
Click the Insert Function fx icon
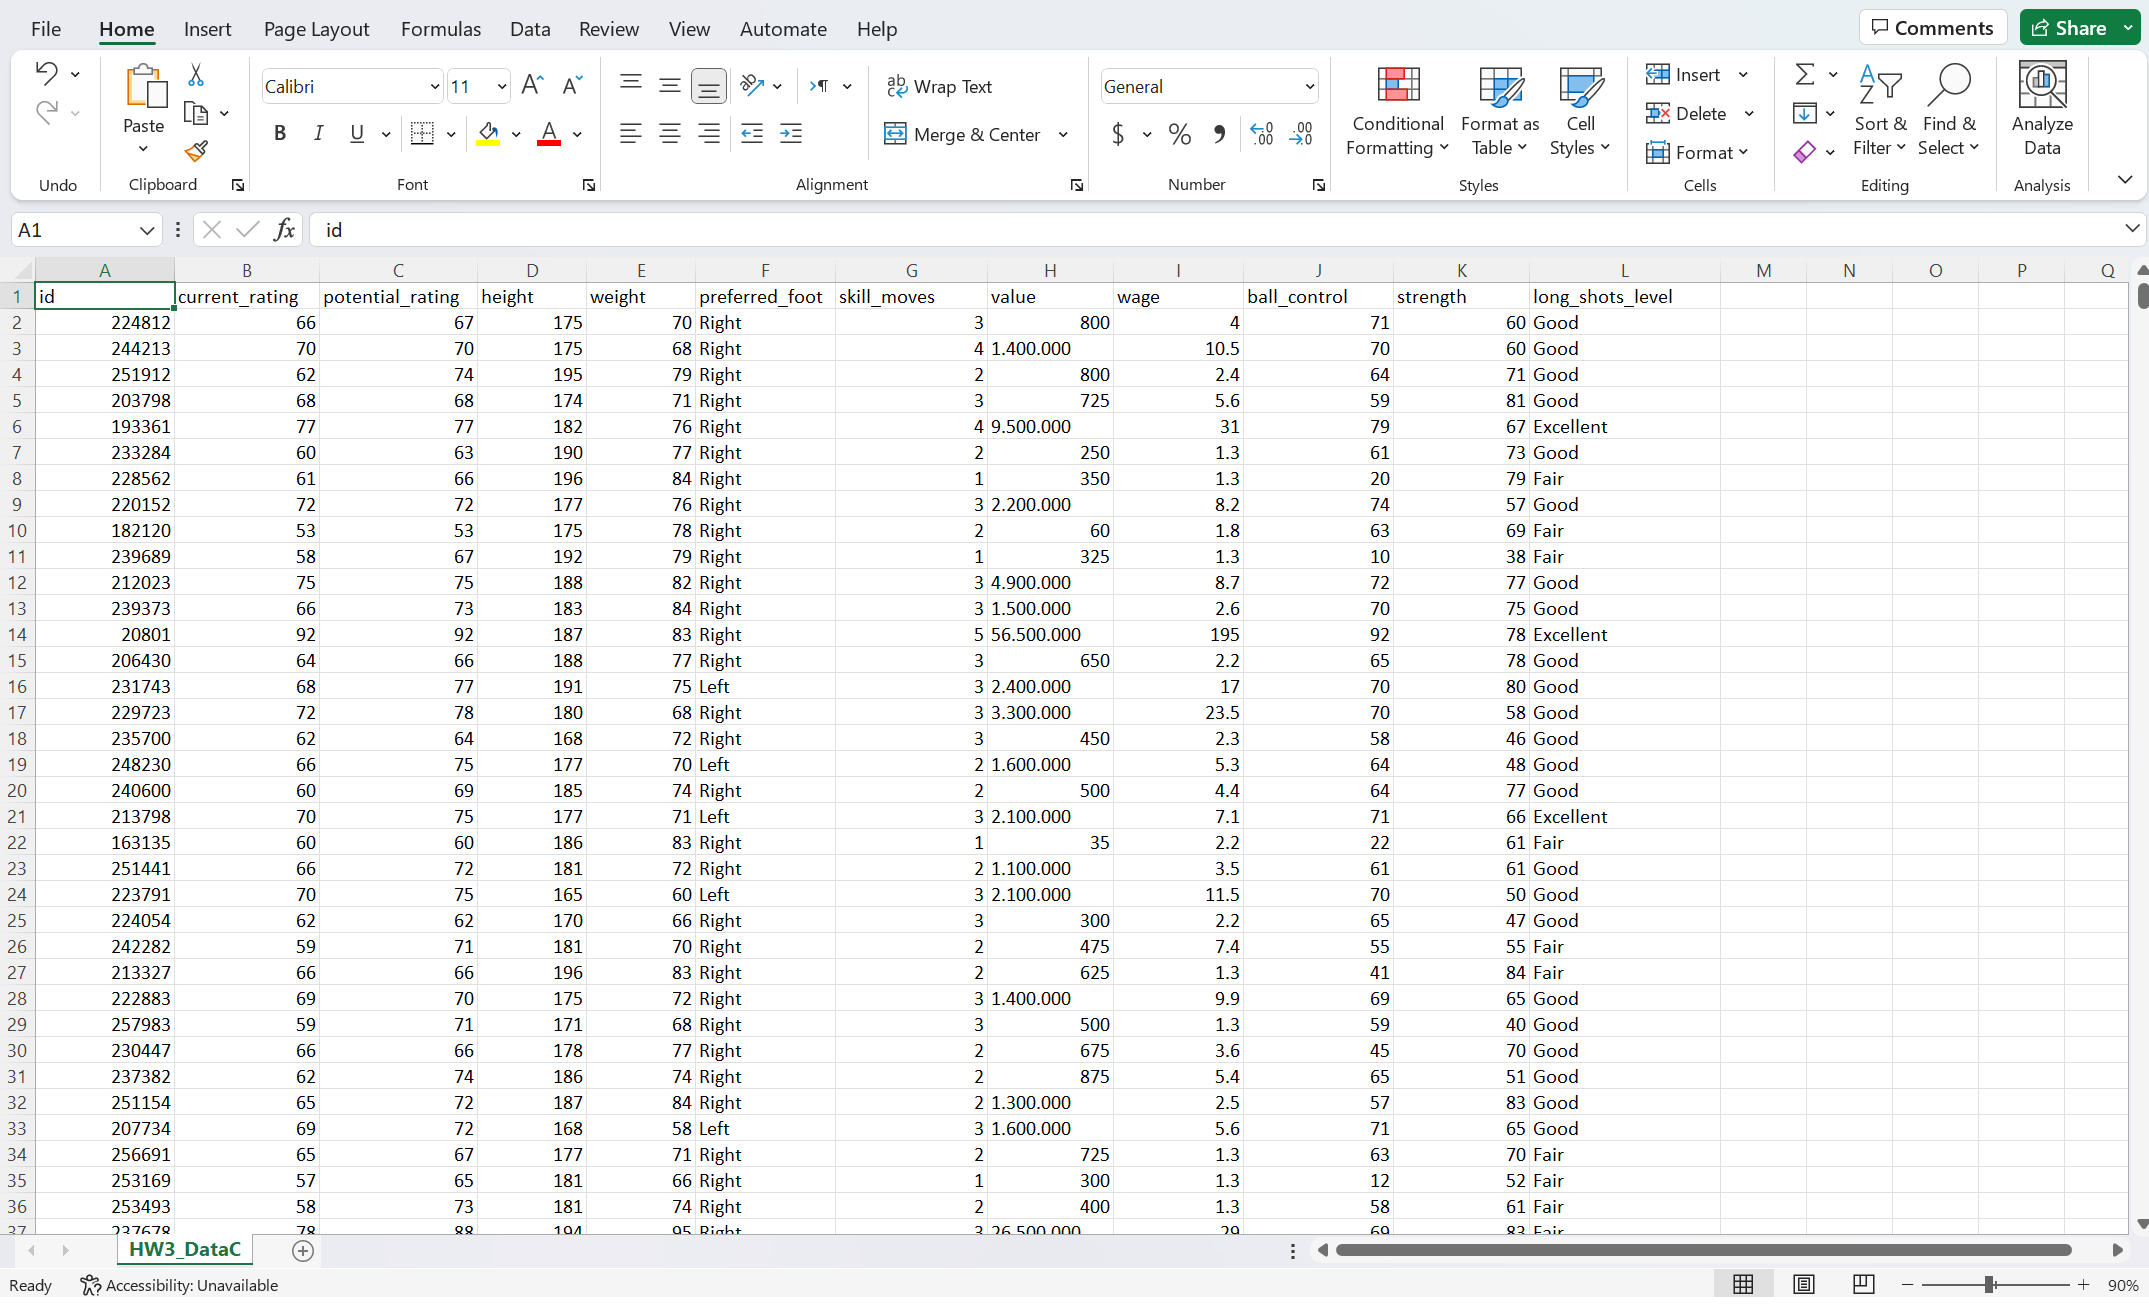pos(284,230)
